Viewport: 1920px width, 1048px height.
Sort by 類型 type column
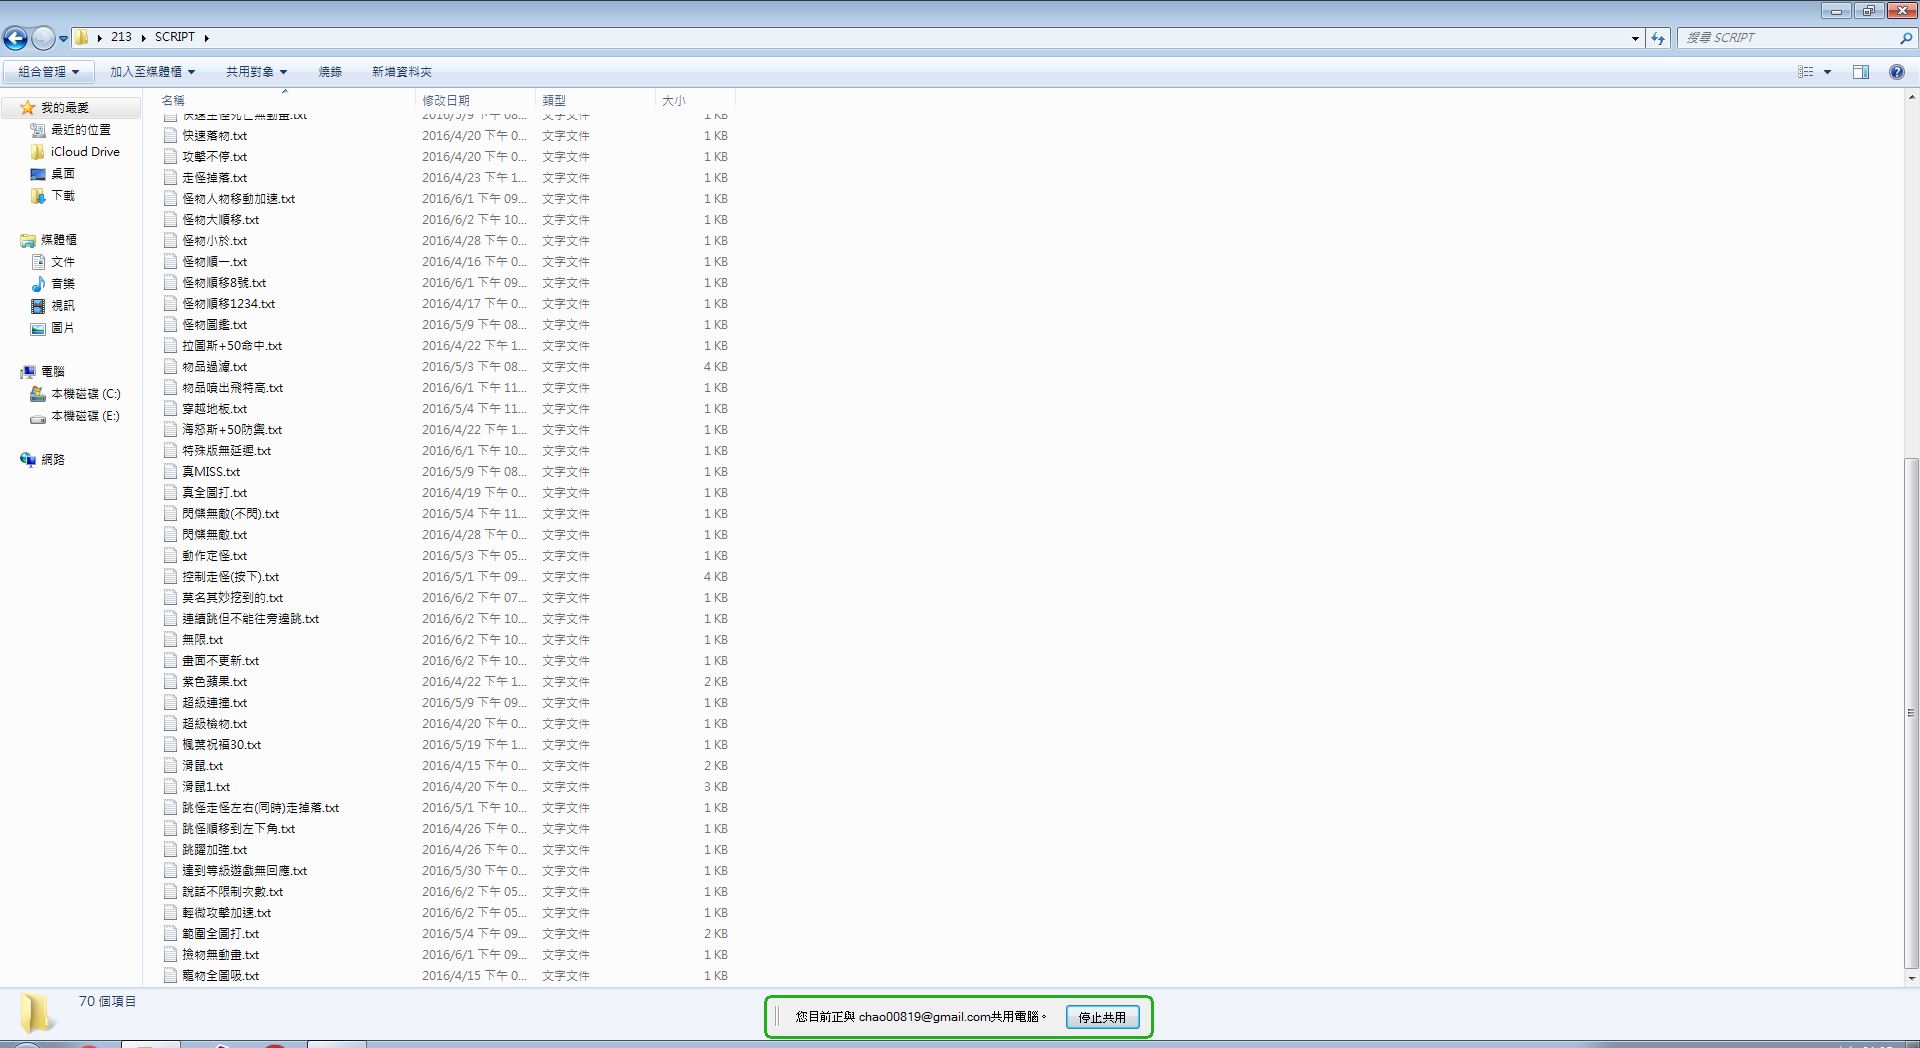pos(596,100)
